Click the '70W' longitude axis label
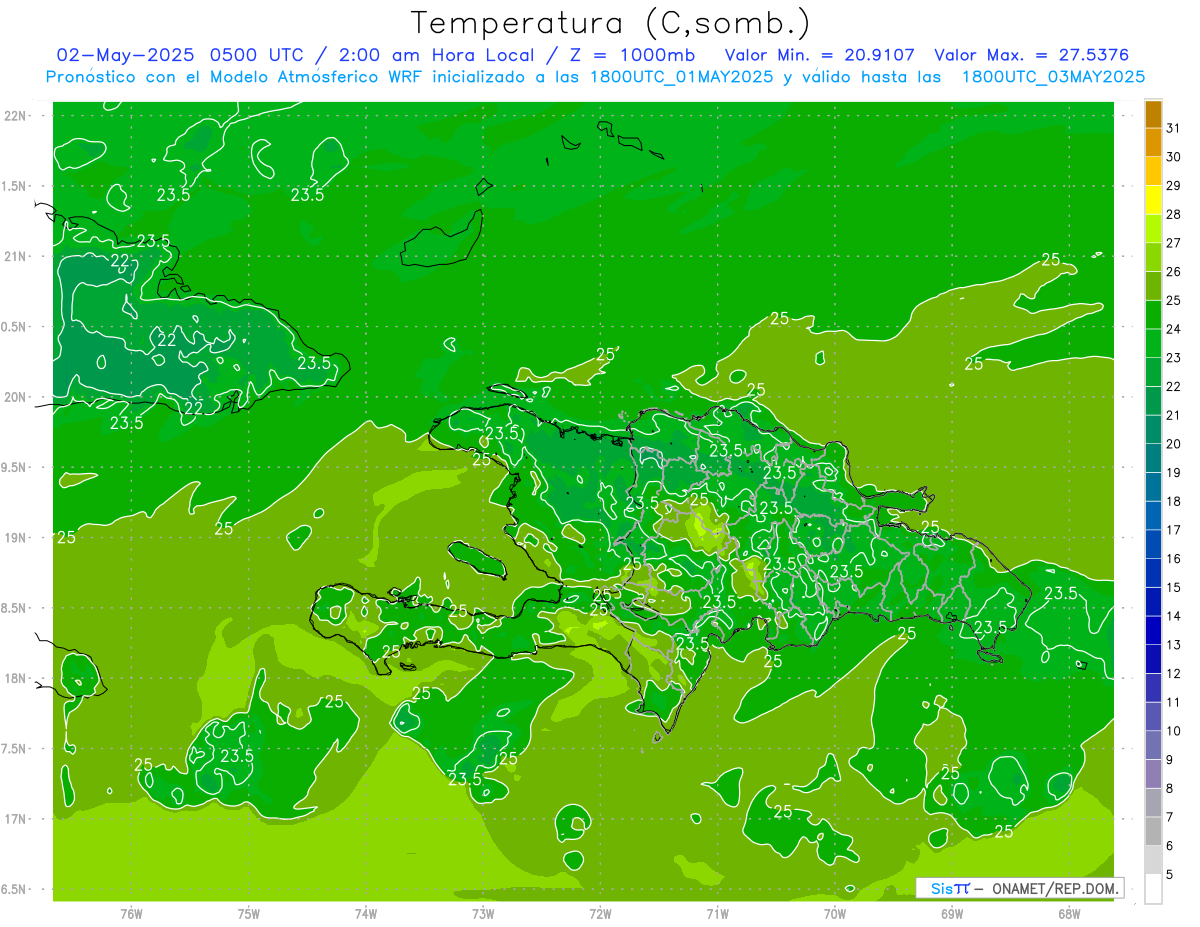Image resolution: width=1200 pixels, height=927 pixels. tap(835, 914)
